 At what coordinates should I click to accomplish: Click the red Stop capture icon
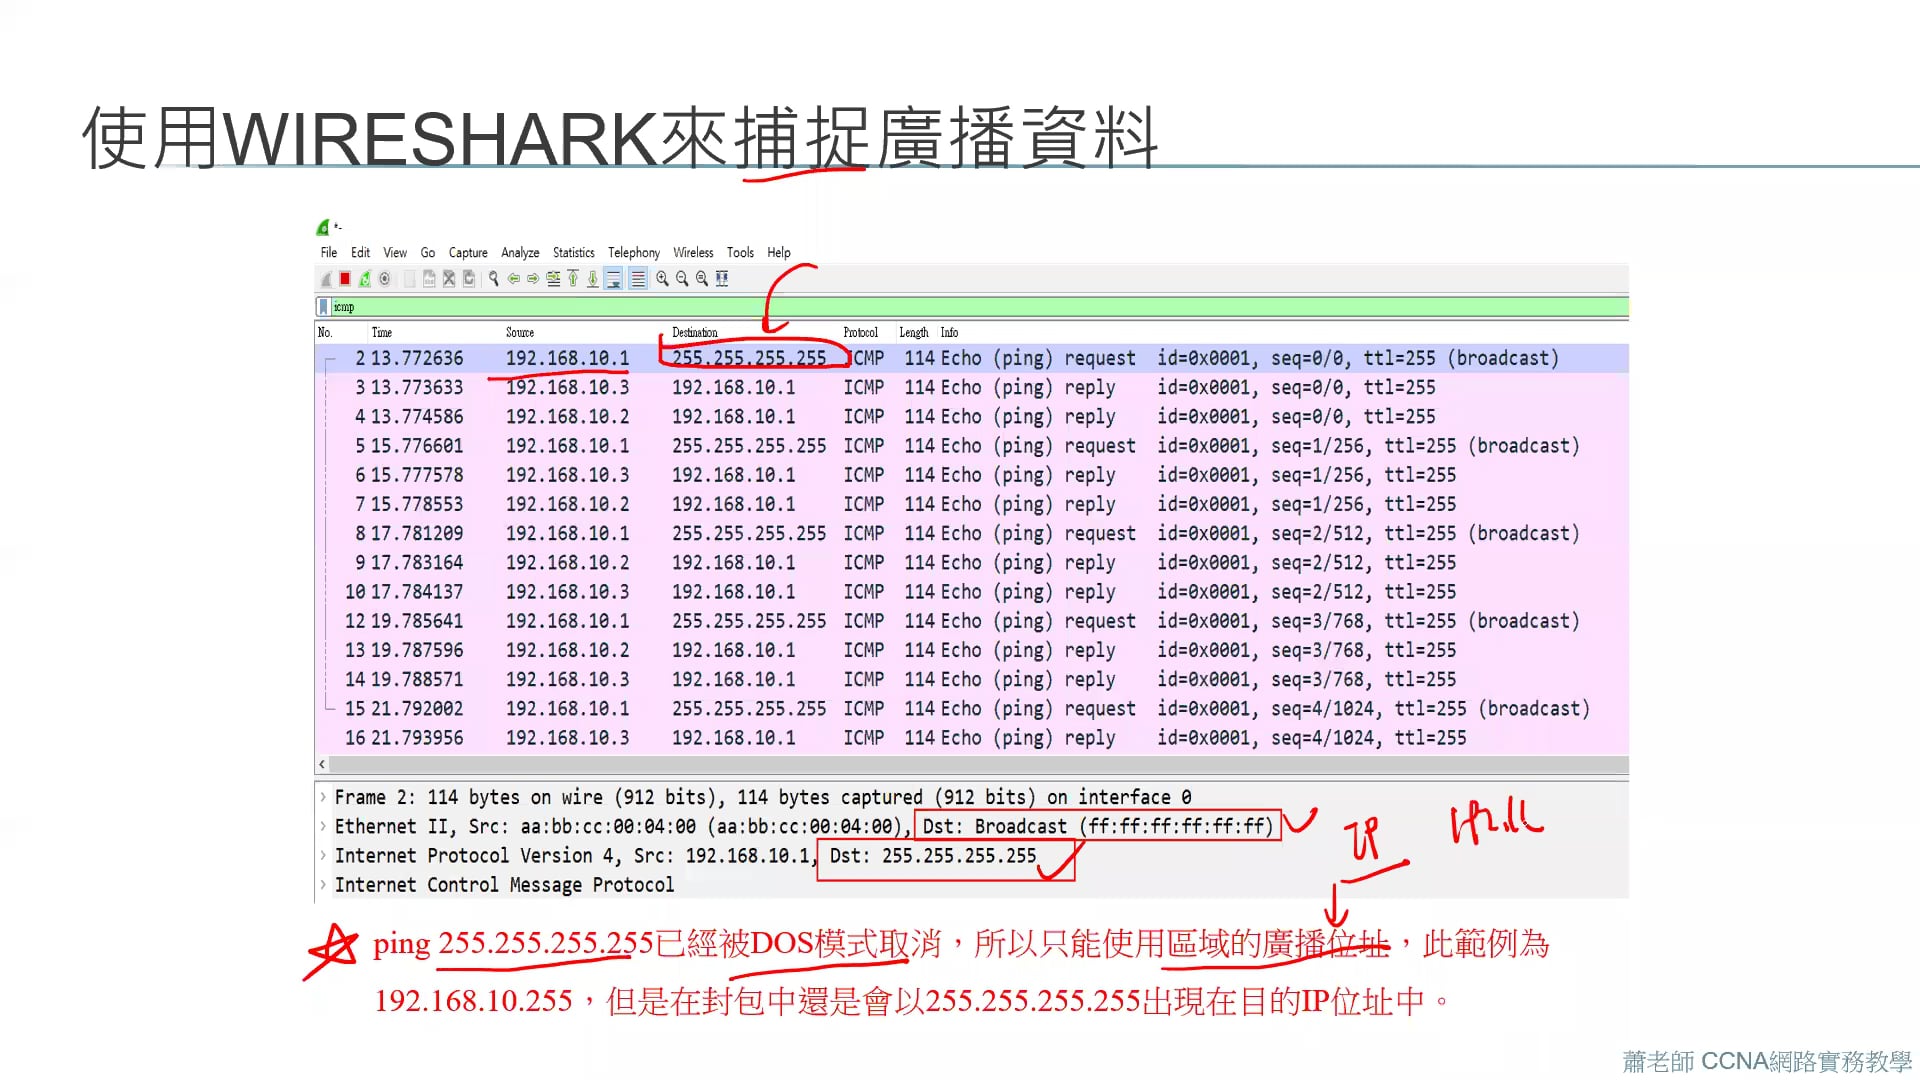click(x=345, y=279)
